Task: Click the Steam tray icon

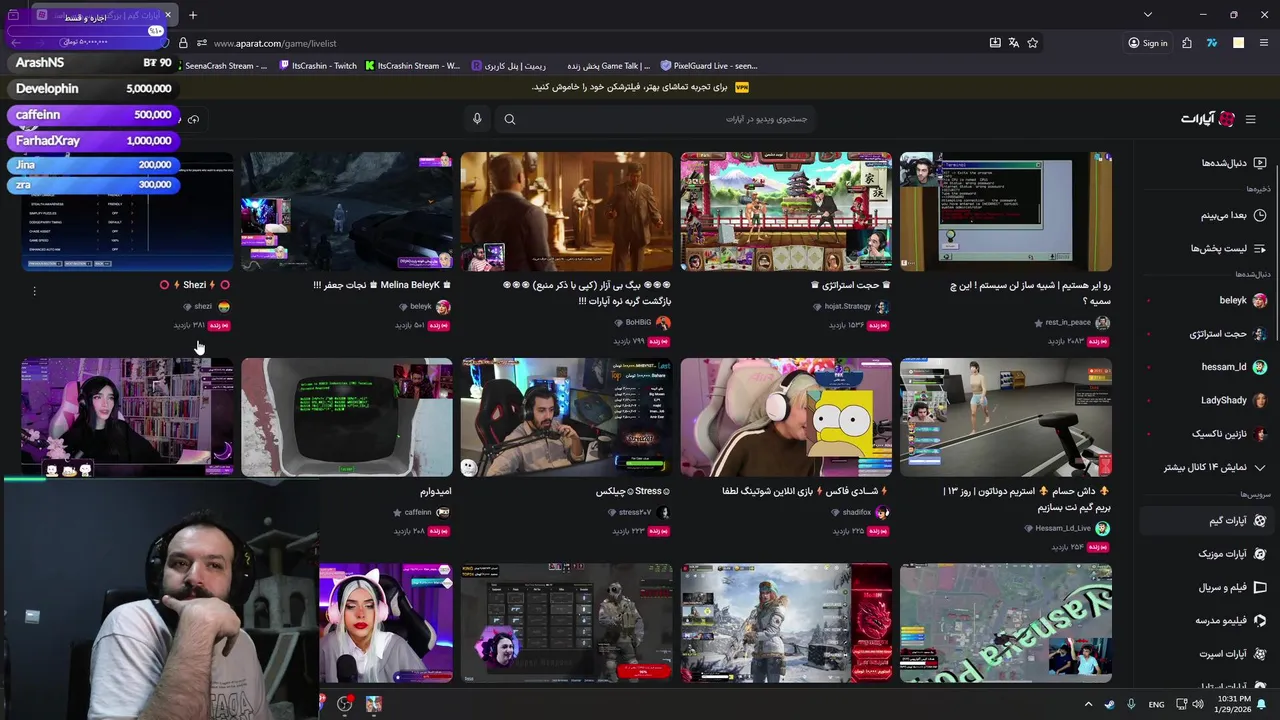Action: 1110,704
